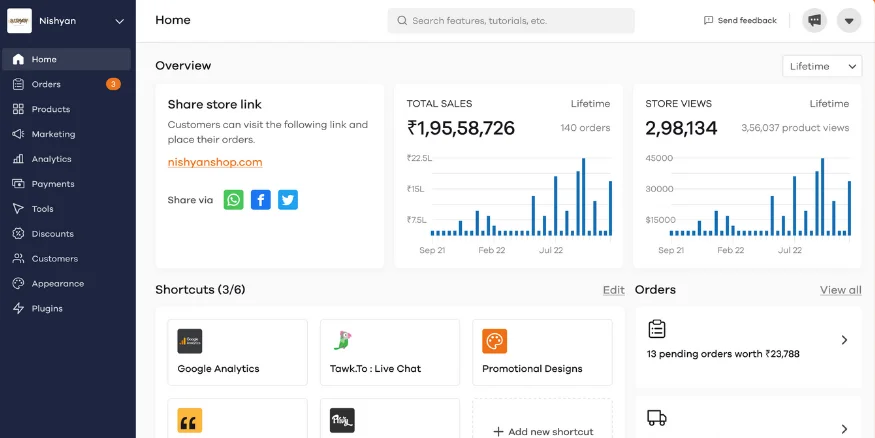Screen dimensions: 875x438
Task: Open the account dropdown arrow in header
Action: (849, 21)
